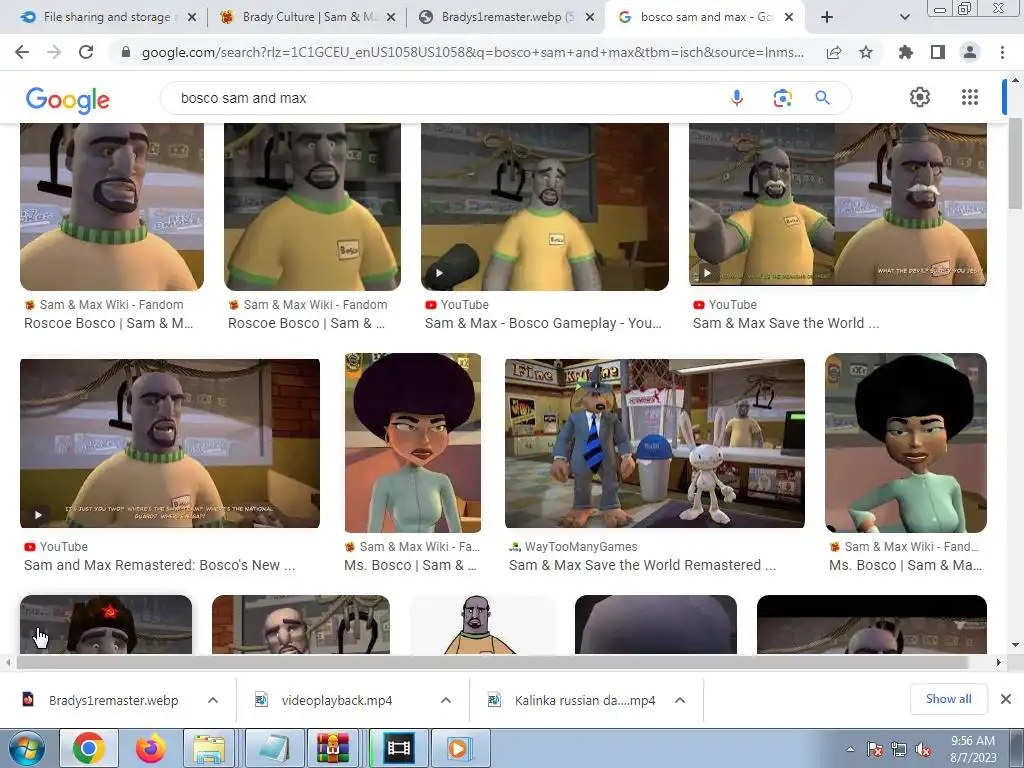Click the horizontal scrollbar thumb
This screenshot has height=768, width=1024.
pos(492,662)
